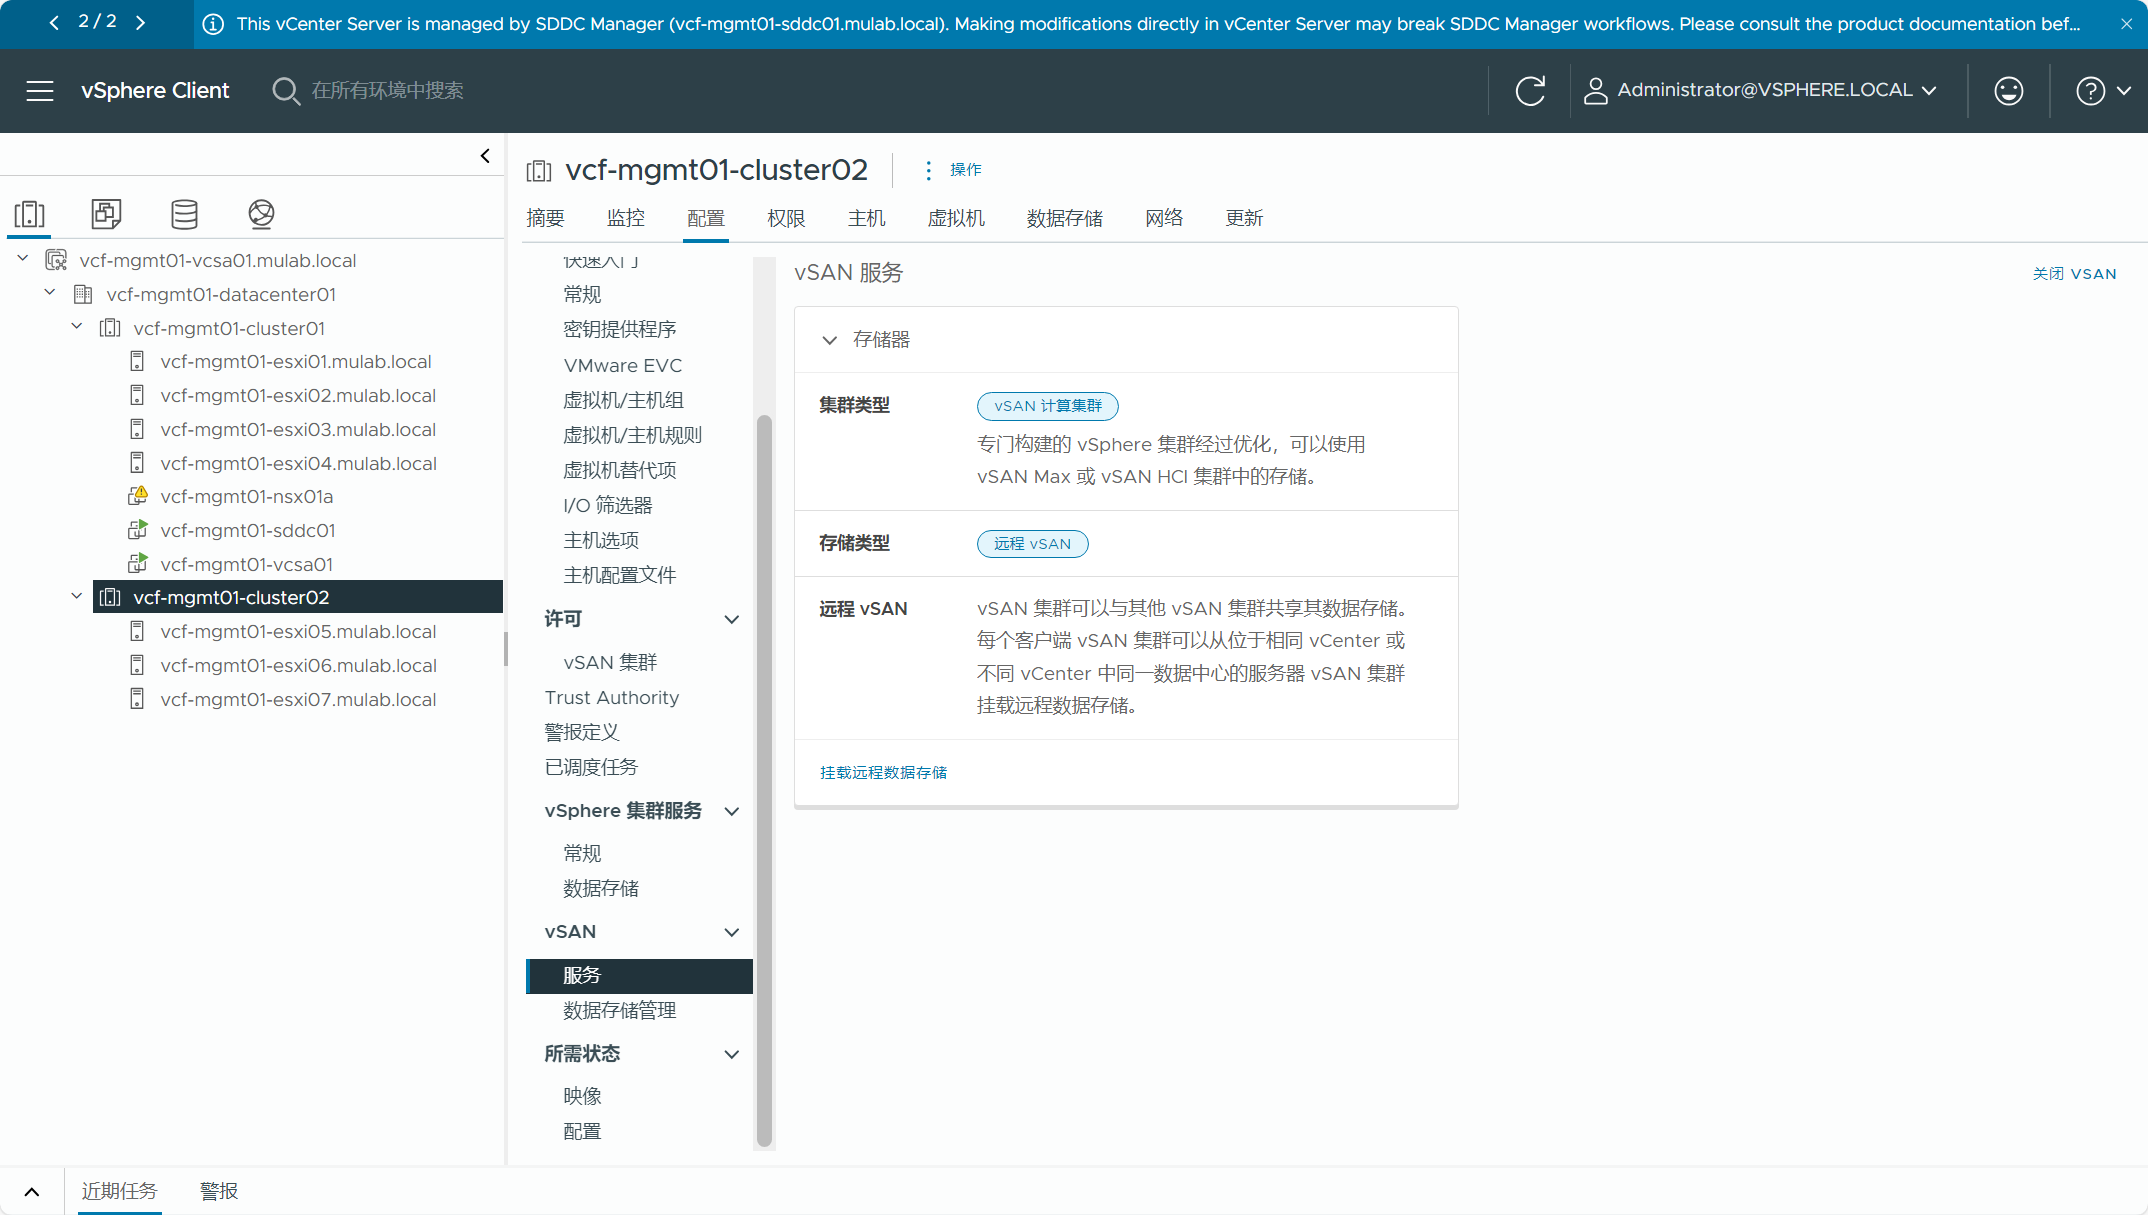Switch to VMs and Templates inventory view
2148x1215 pixels.
(106, 214)
